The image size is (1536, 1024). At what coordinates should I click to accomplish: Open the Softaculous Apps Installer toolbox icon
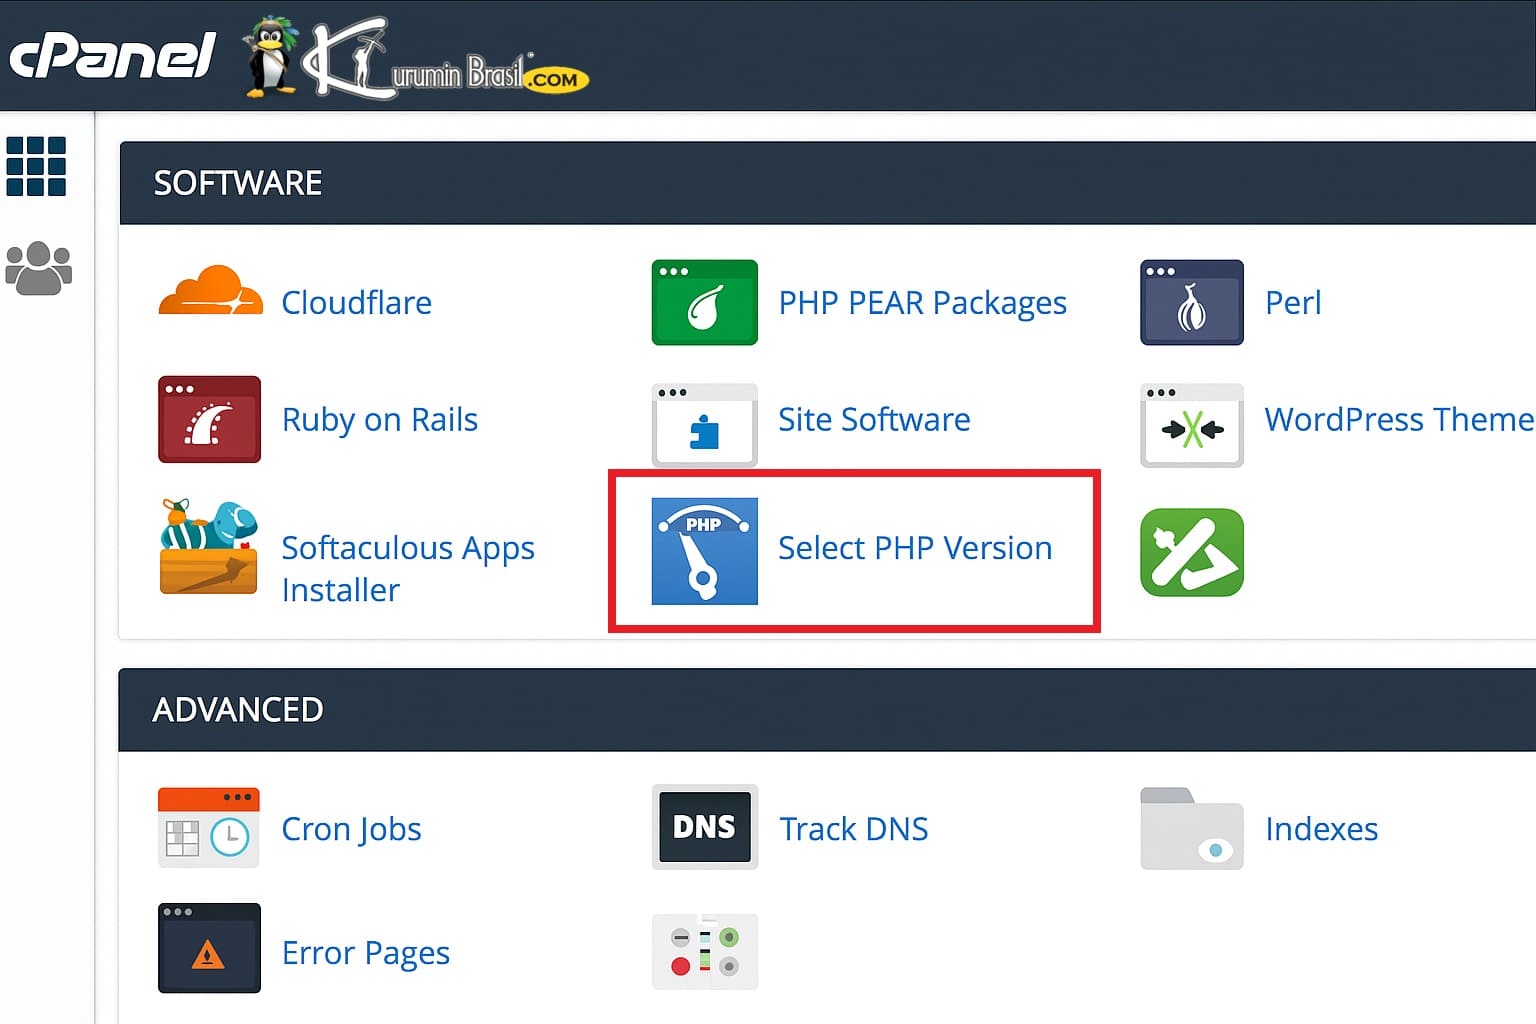209,548
